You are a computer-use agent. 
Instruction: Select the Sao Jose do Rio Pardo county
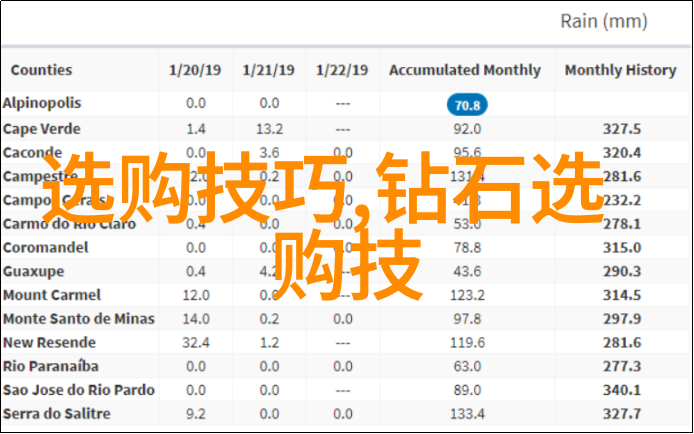click(79, 390)
